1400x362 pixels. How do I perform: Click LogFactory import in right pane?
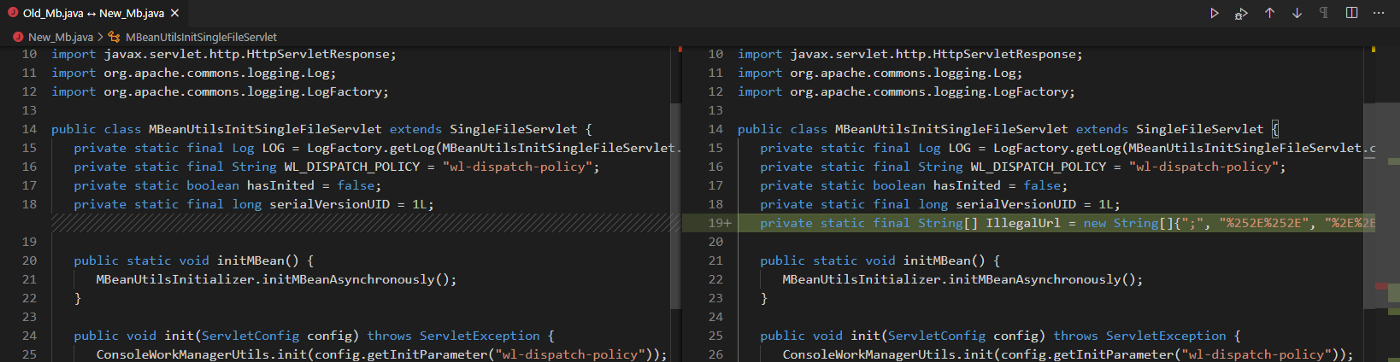point(906,91)
